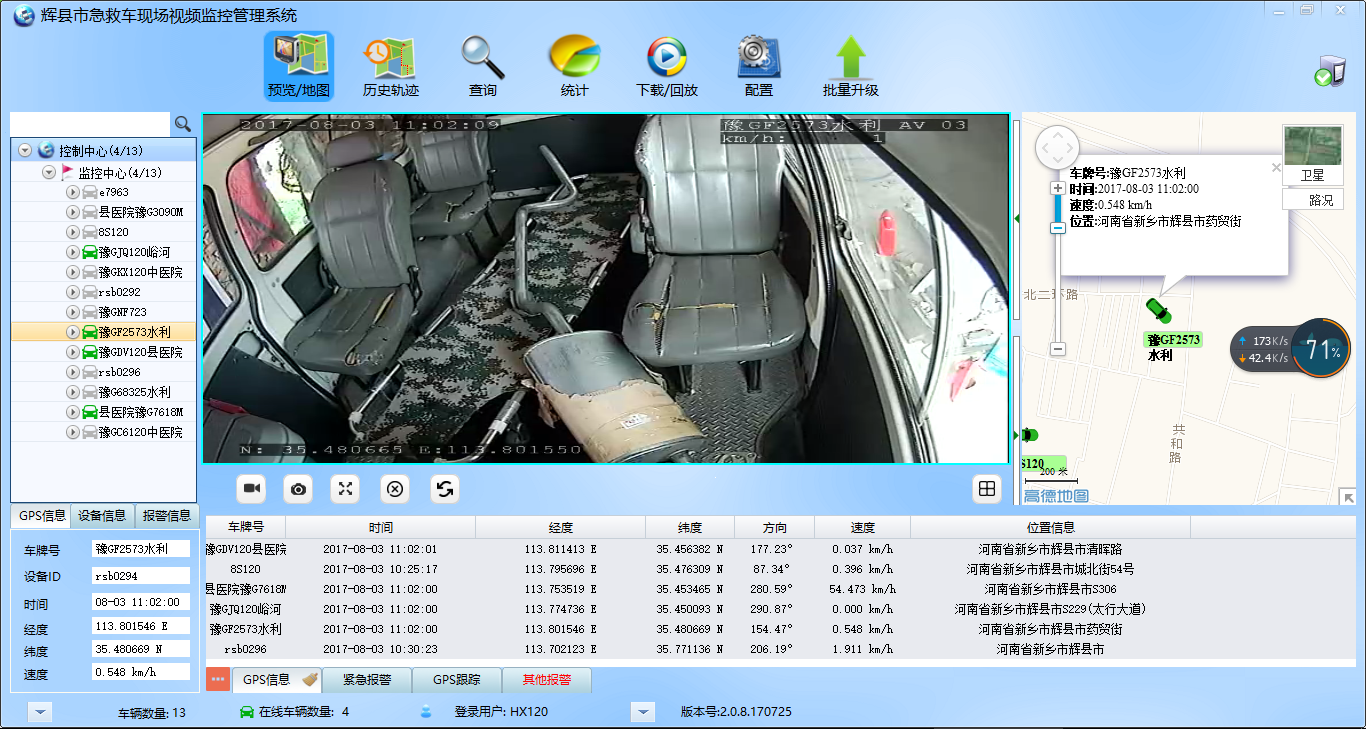The image size is (1366, 729).
Task: Open the 紧急报警 emergency alarm tab
Action: pos(367,680)
